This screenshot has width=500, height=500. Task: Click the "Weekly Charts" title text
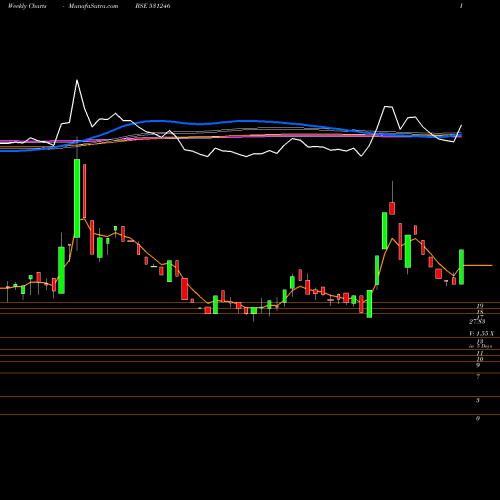tap(27, 6)
